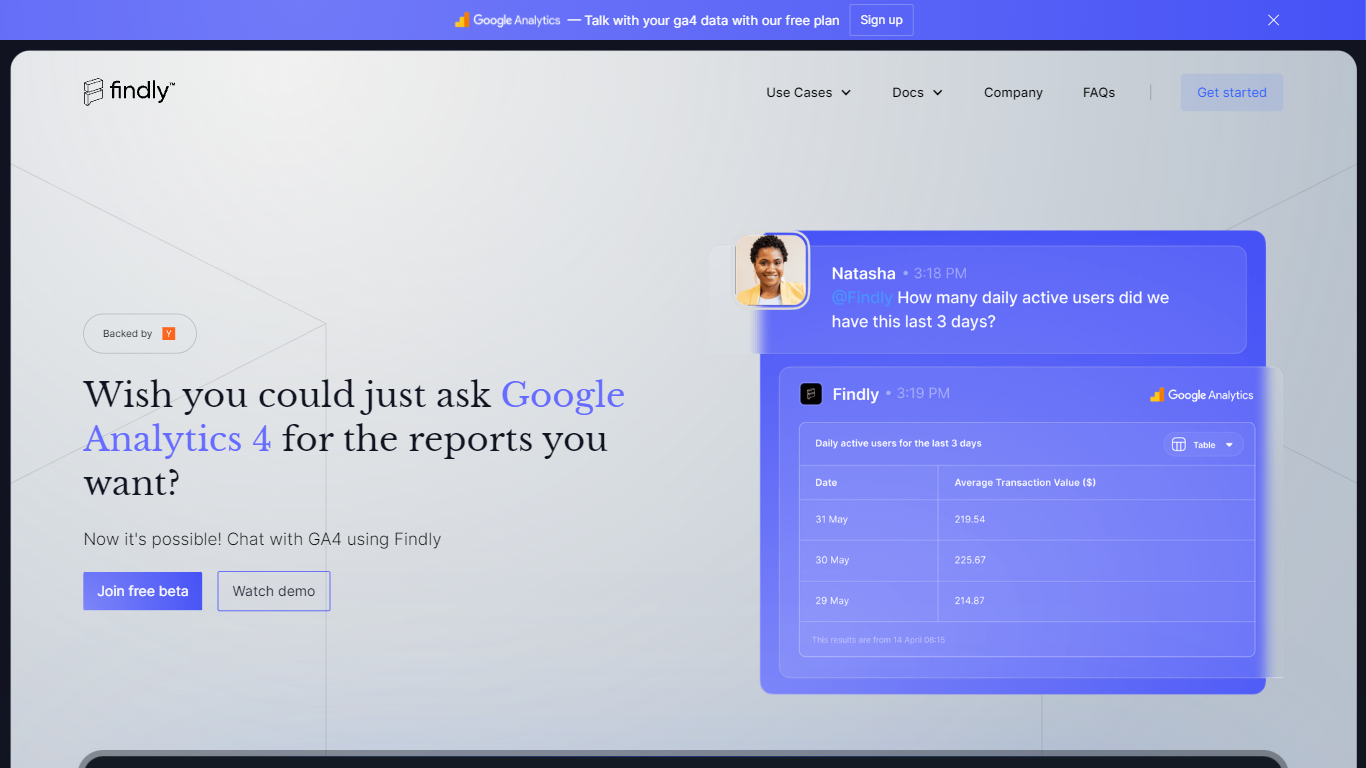Click Natasha's profile photo

click(770, 270)
